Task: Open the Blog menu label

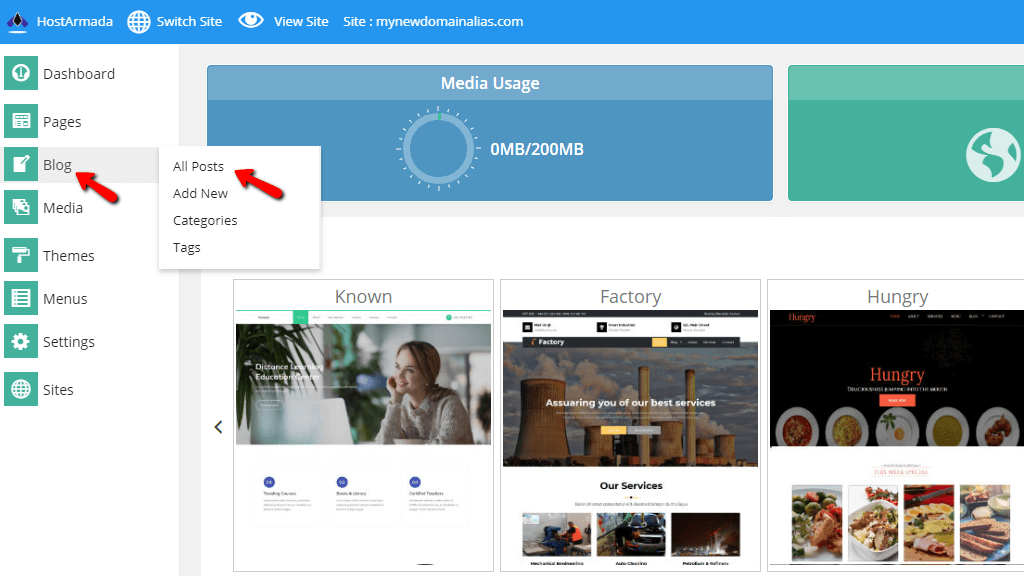Action: (57, 165)
